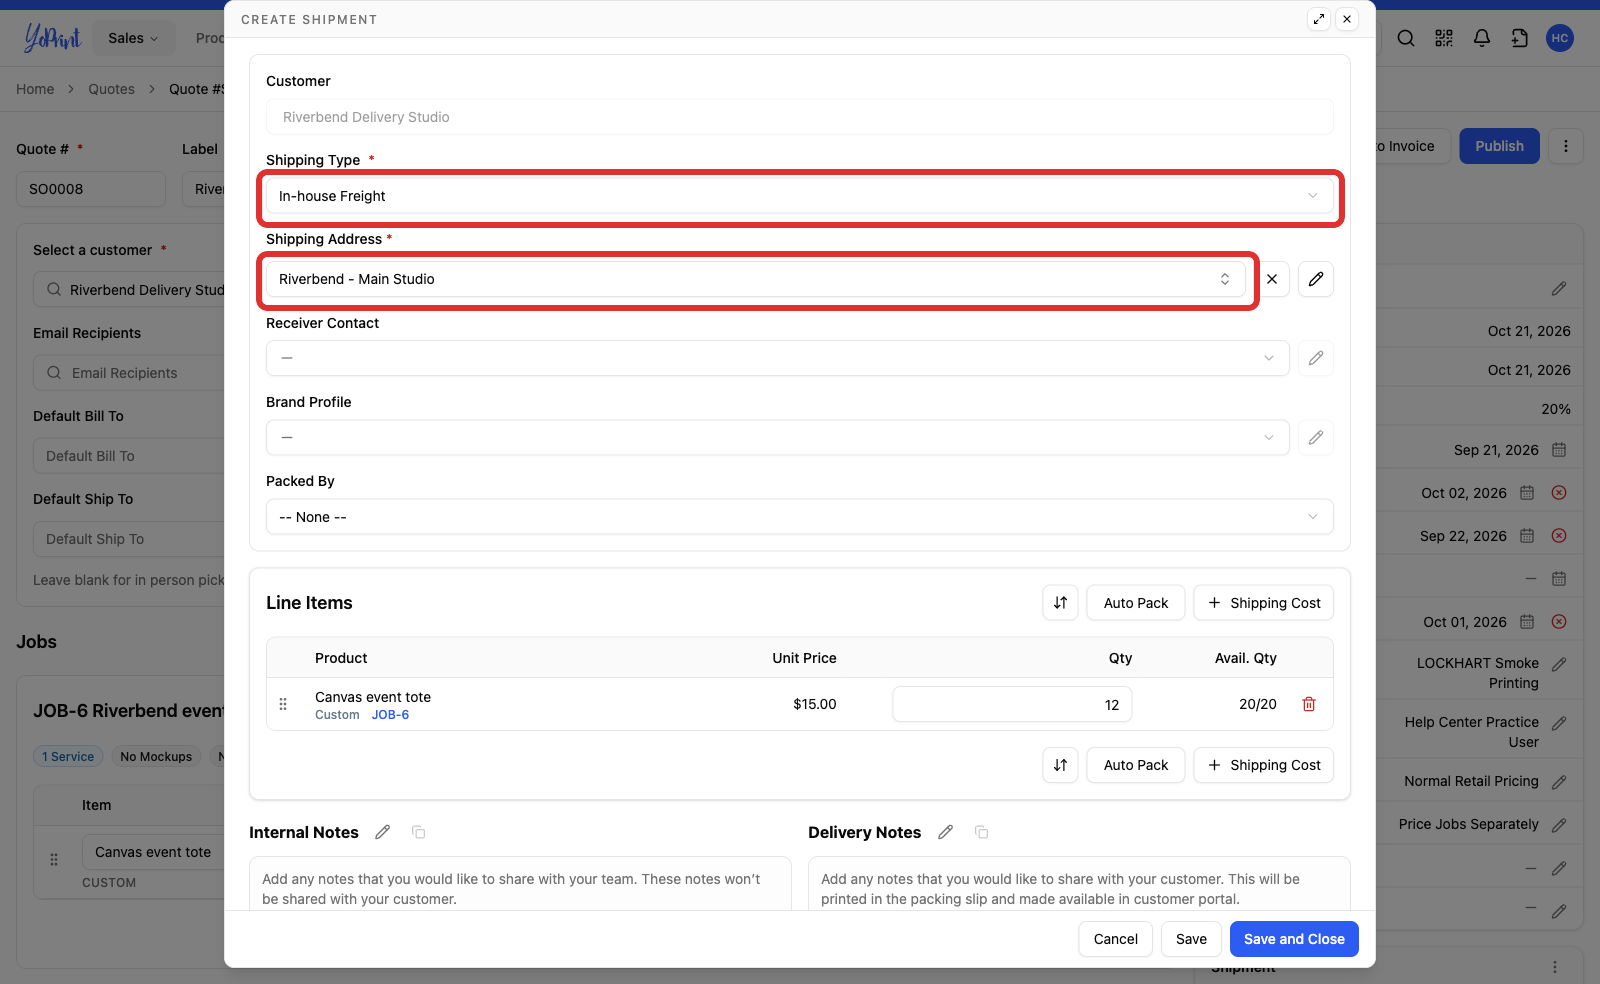
Task: Clear the Sep 22, 2026 date
Action: tap(1559, 536)
